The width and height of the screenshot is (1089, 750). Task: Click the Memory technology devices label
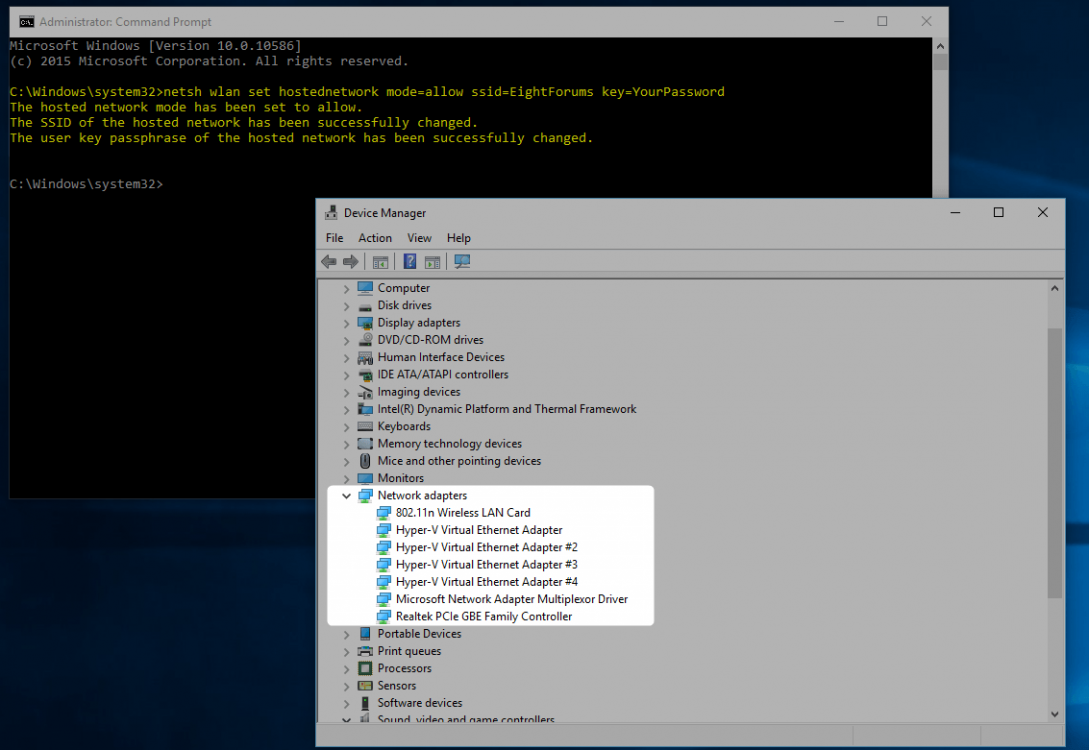[x=449, y=444]
